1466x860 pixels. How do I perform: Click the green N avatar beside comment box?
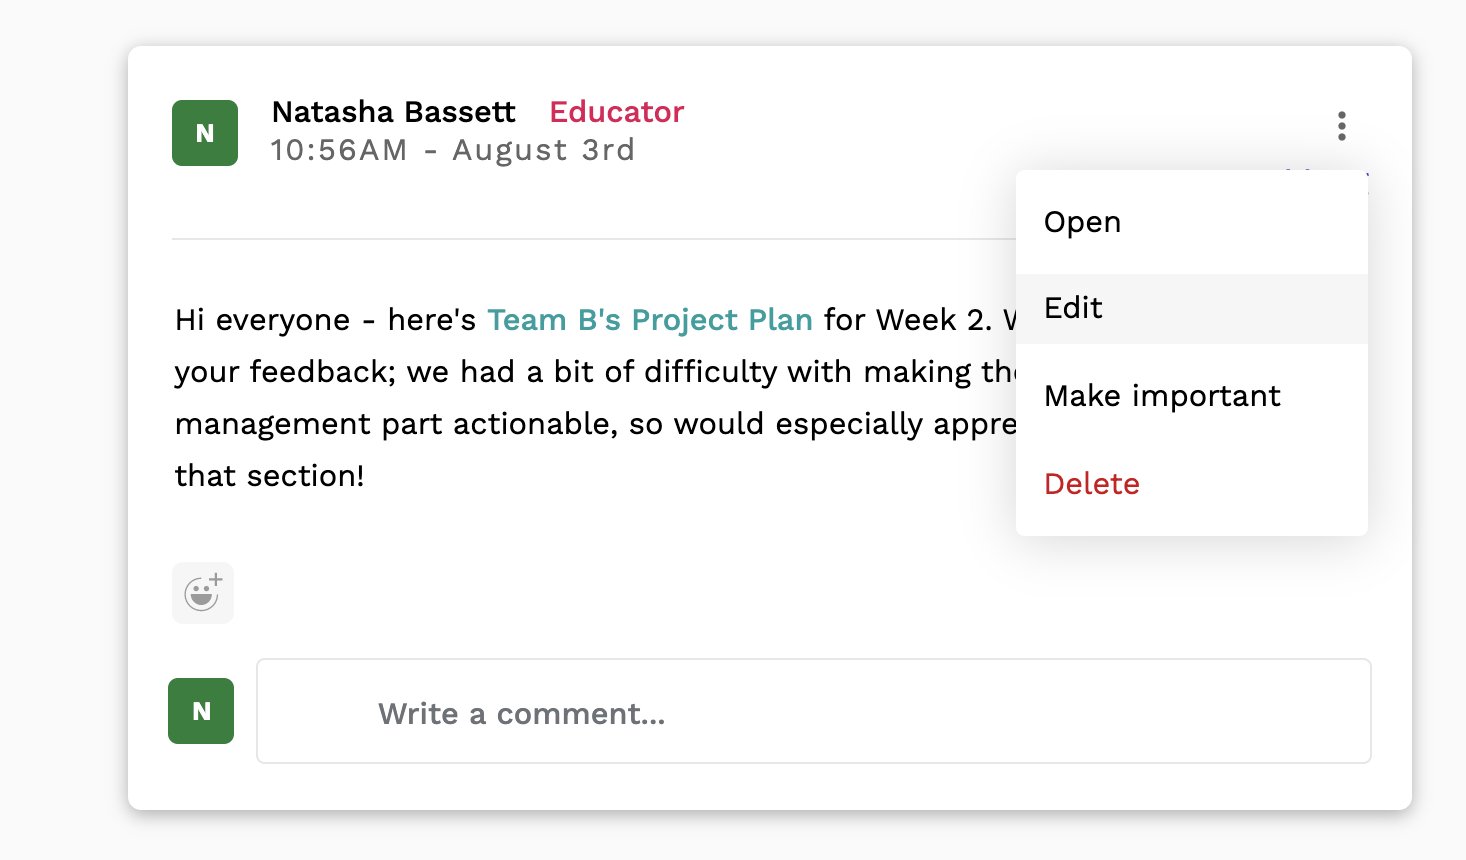coord(201,711)
